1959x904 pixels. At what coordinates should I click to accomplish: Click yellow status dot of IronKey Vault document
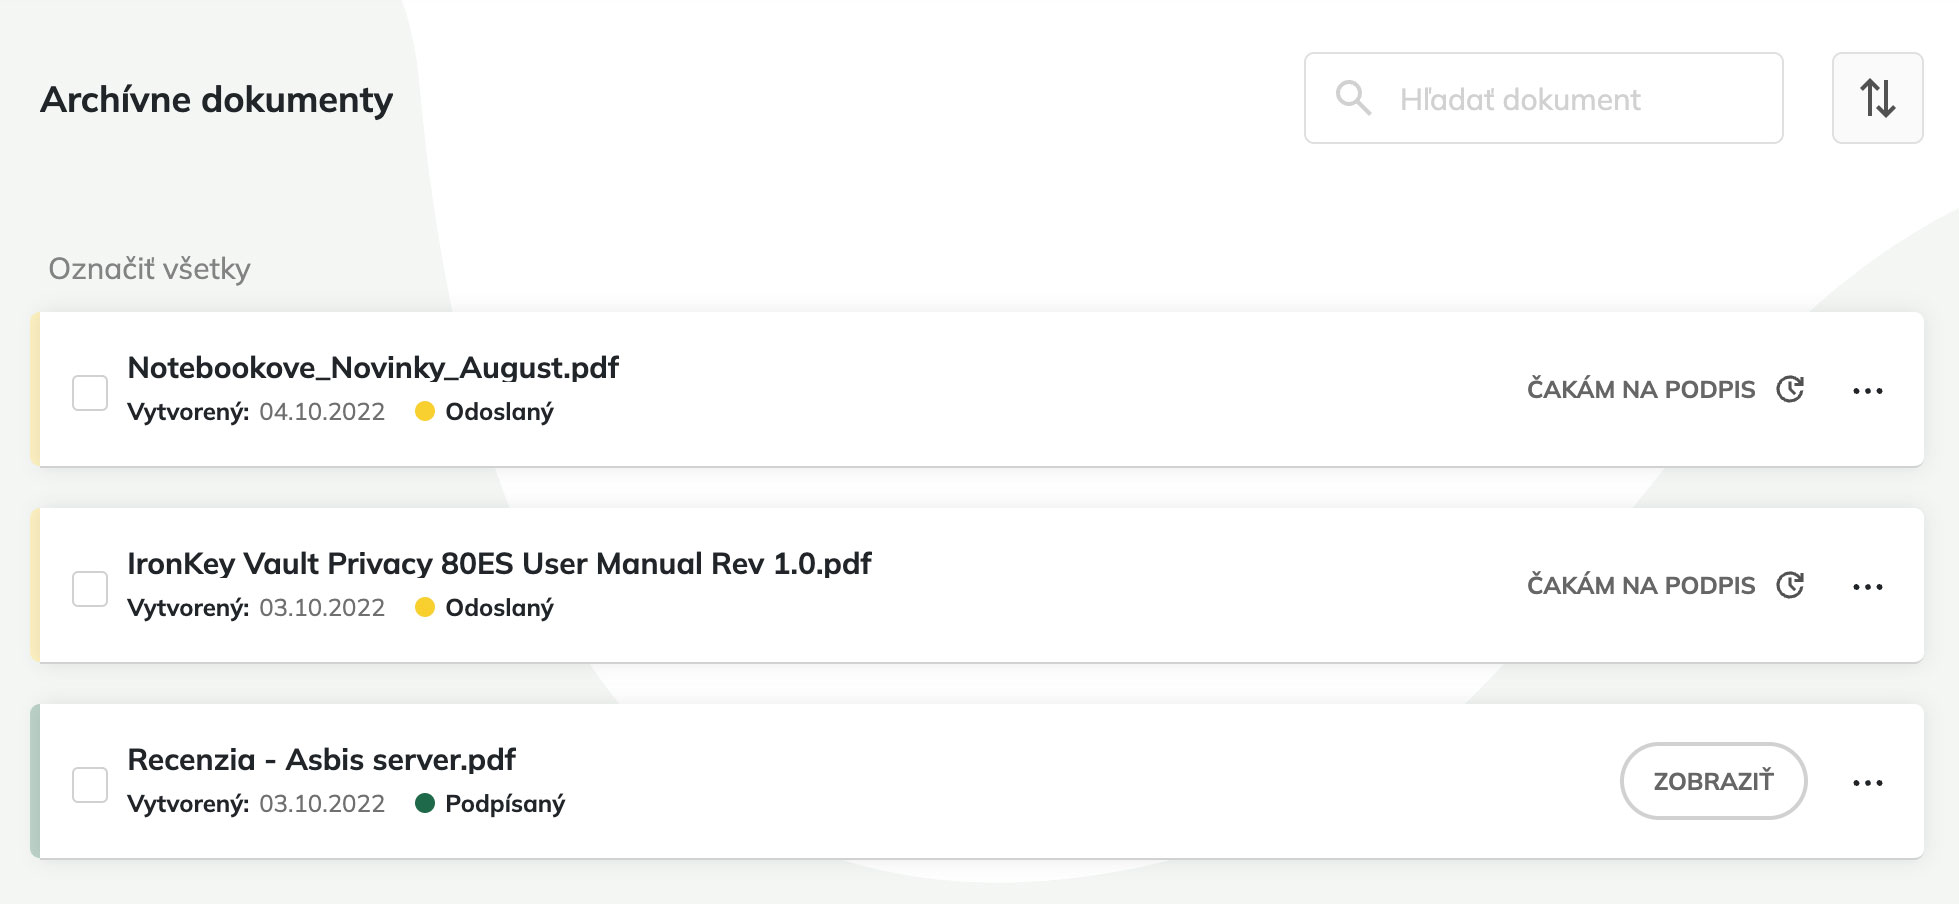(x=424, y=607)
